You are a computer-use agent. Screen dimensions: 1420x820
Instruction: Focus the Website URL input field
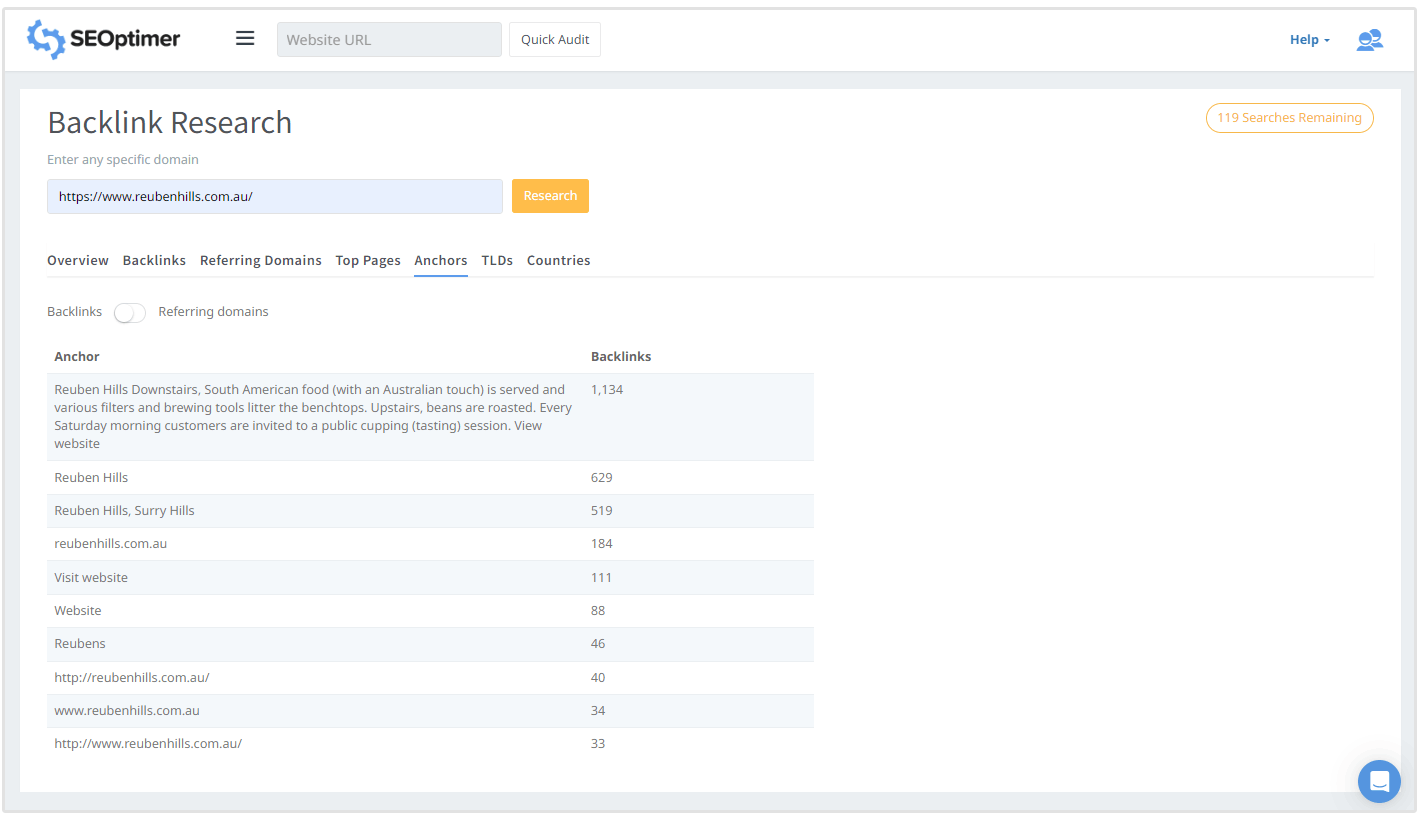389,40
